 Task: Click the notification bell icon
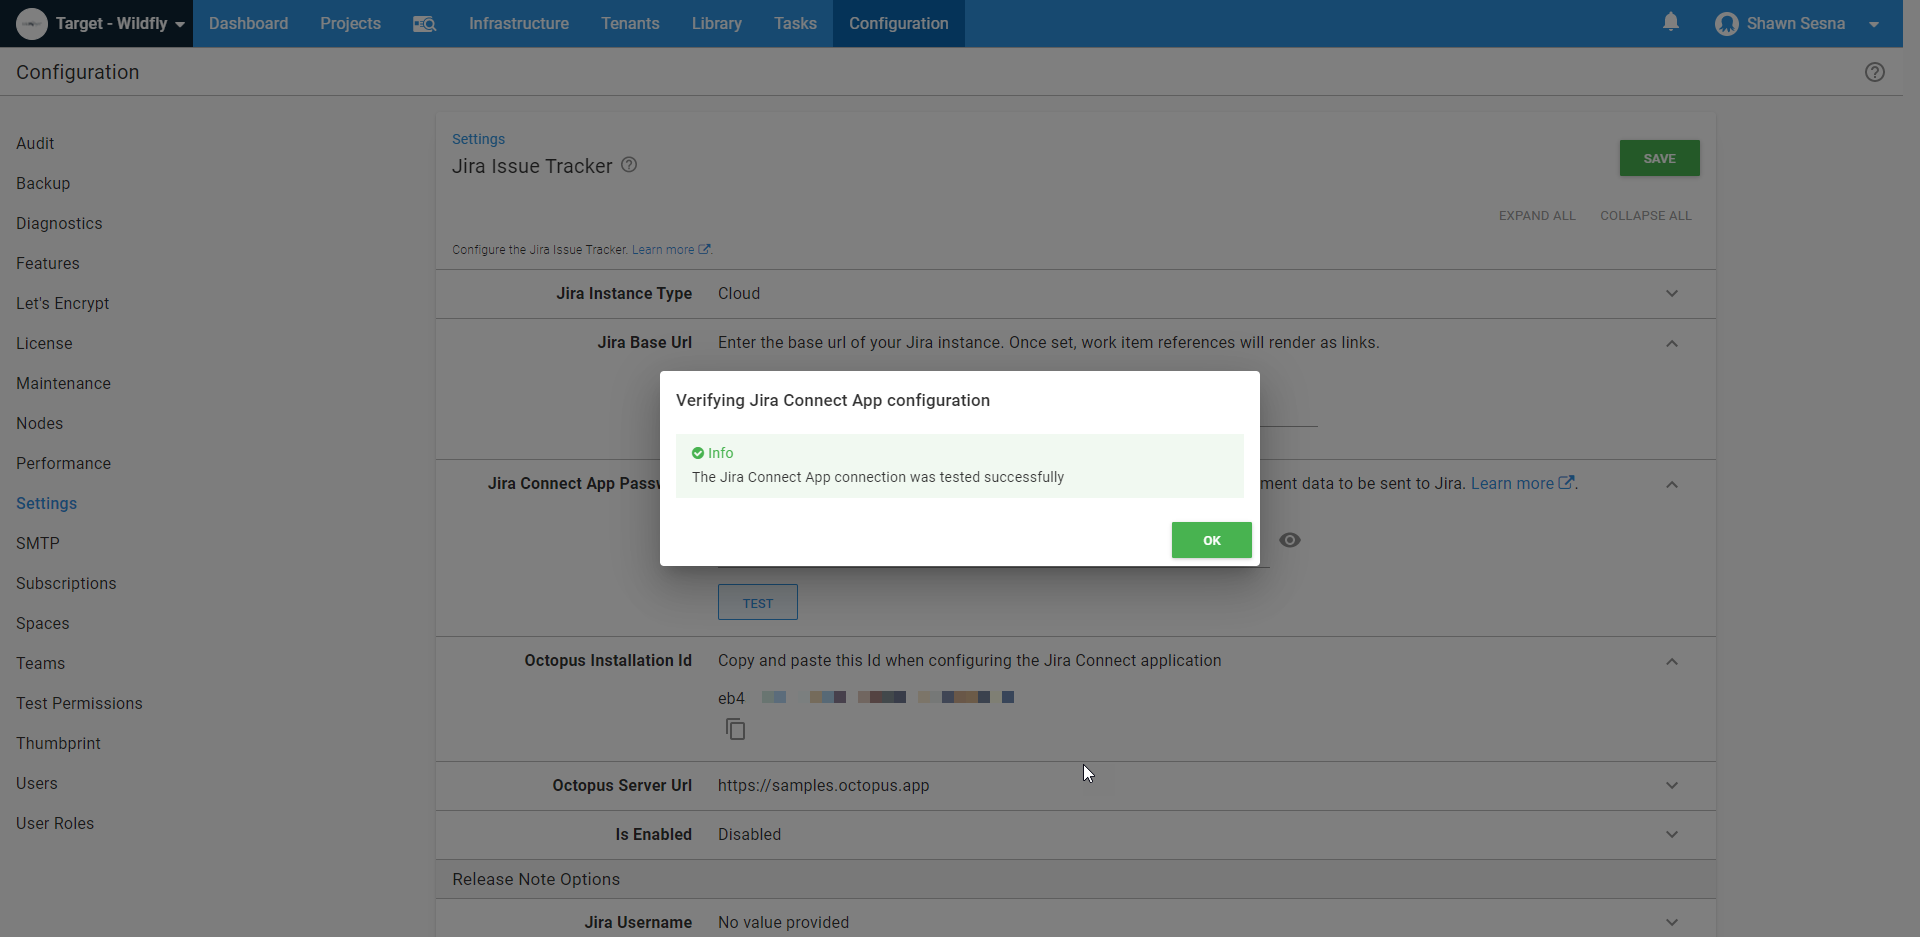tap(1671, 23)
